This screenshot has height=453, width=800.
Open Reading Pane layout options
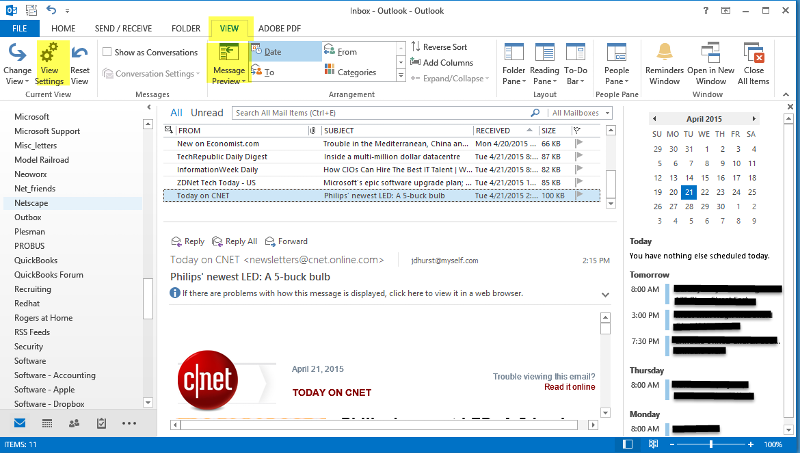544,64
